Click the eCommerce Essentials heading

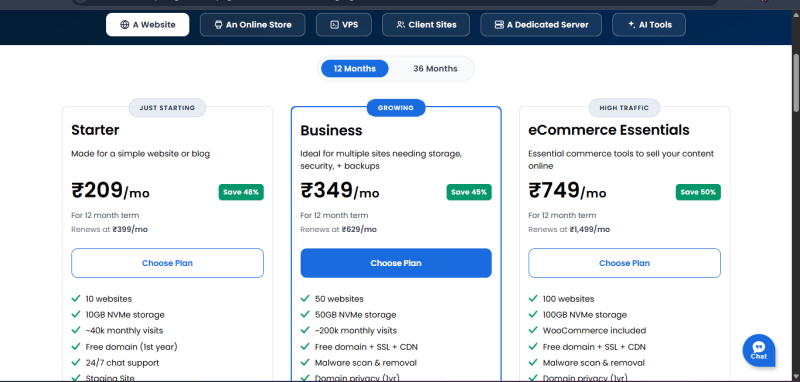click(609, 130)
